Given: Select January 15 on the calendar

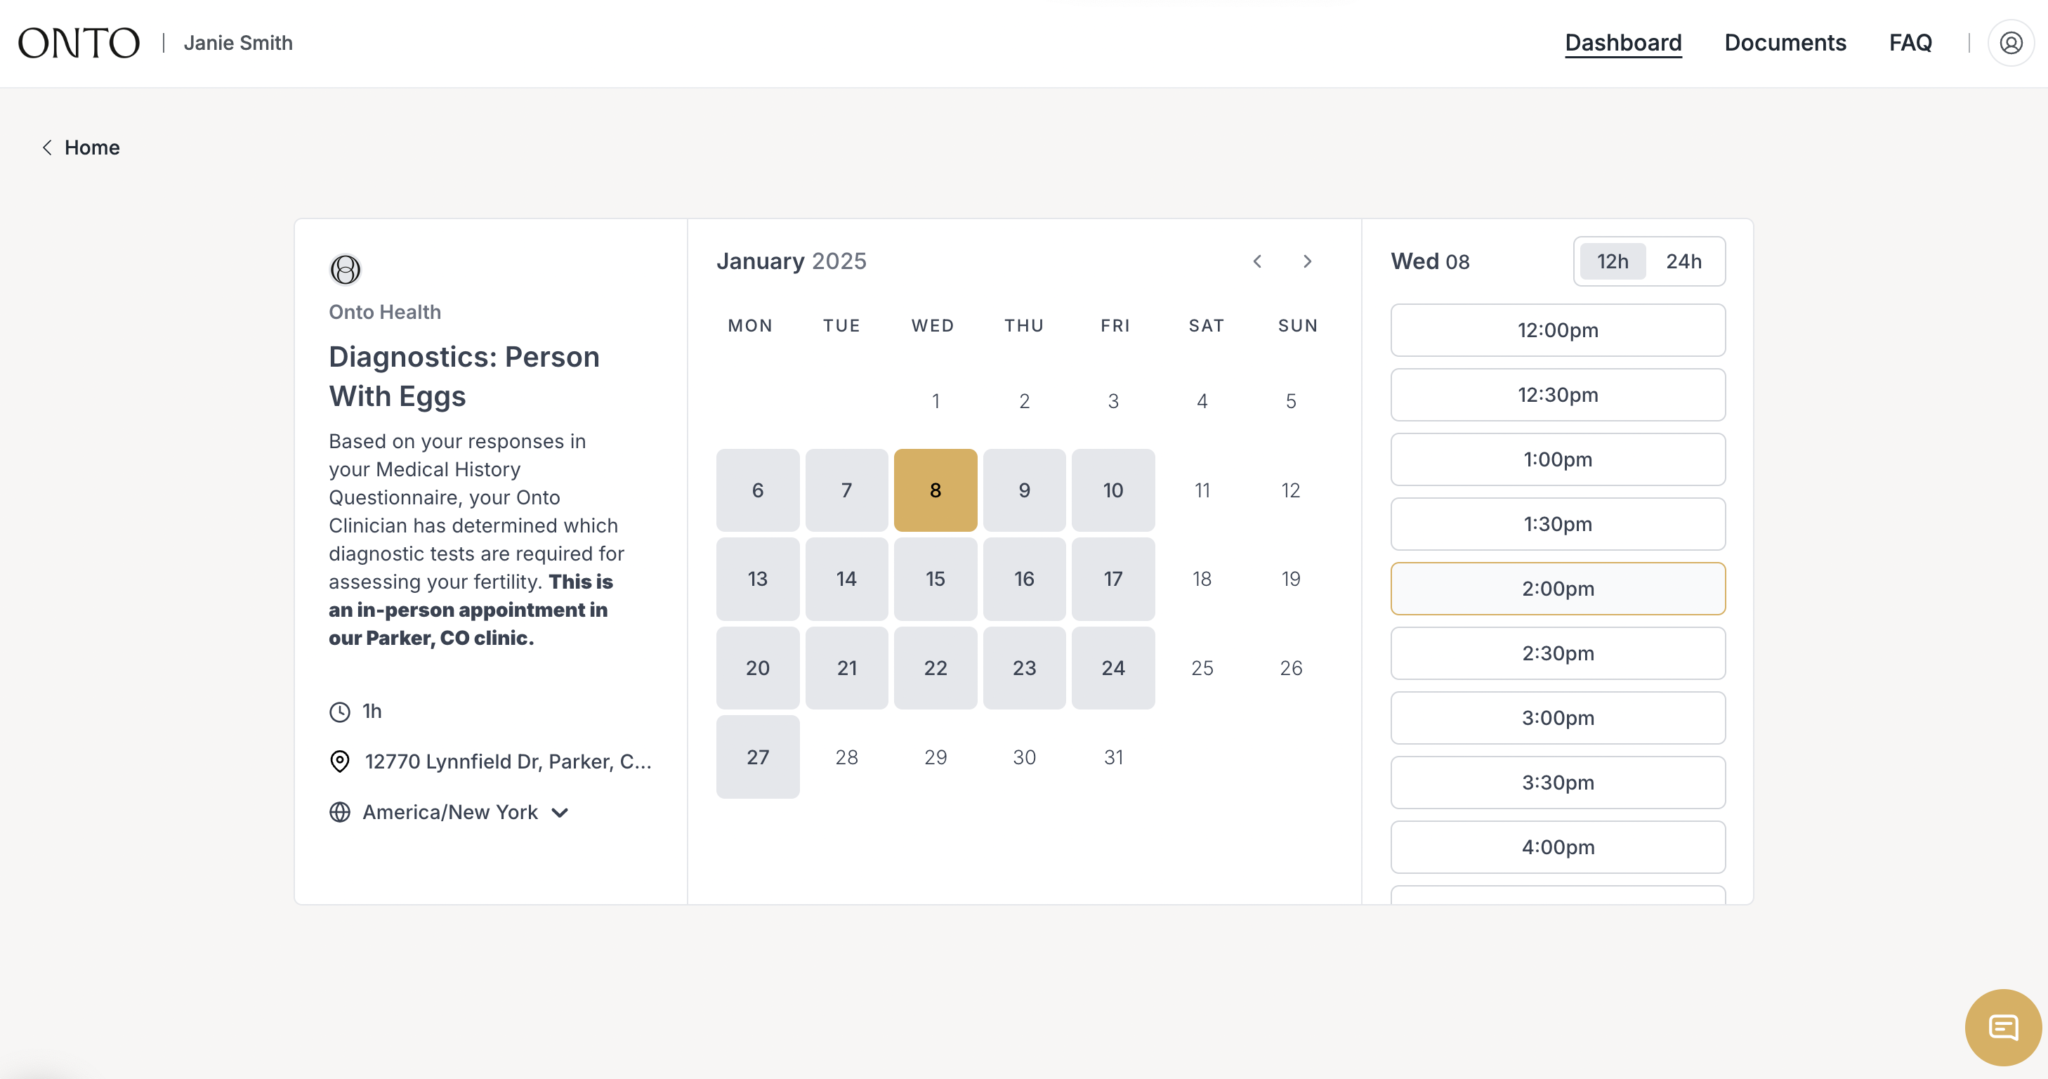Looking at the screenshot, I should [x=935, y=578].
